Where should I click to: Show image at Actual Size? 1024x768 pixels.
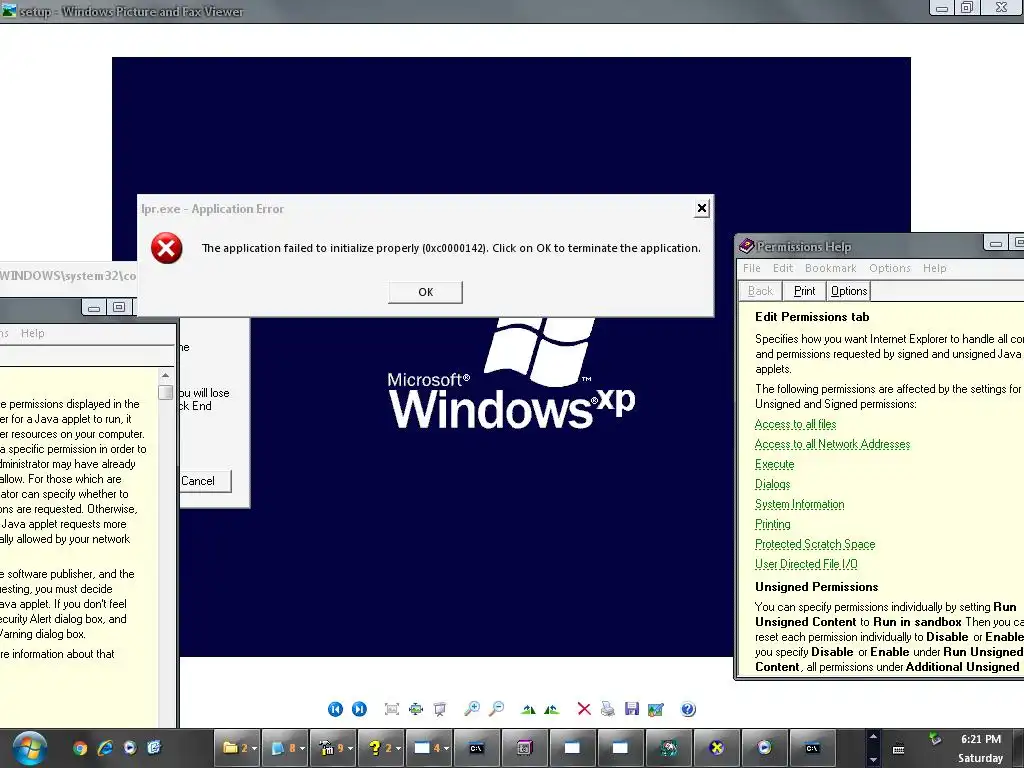[x=416, y=709]
